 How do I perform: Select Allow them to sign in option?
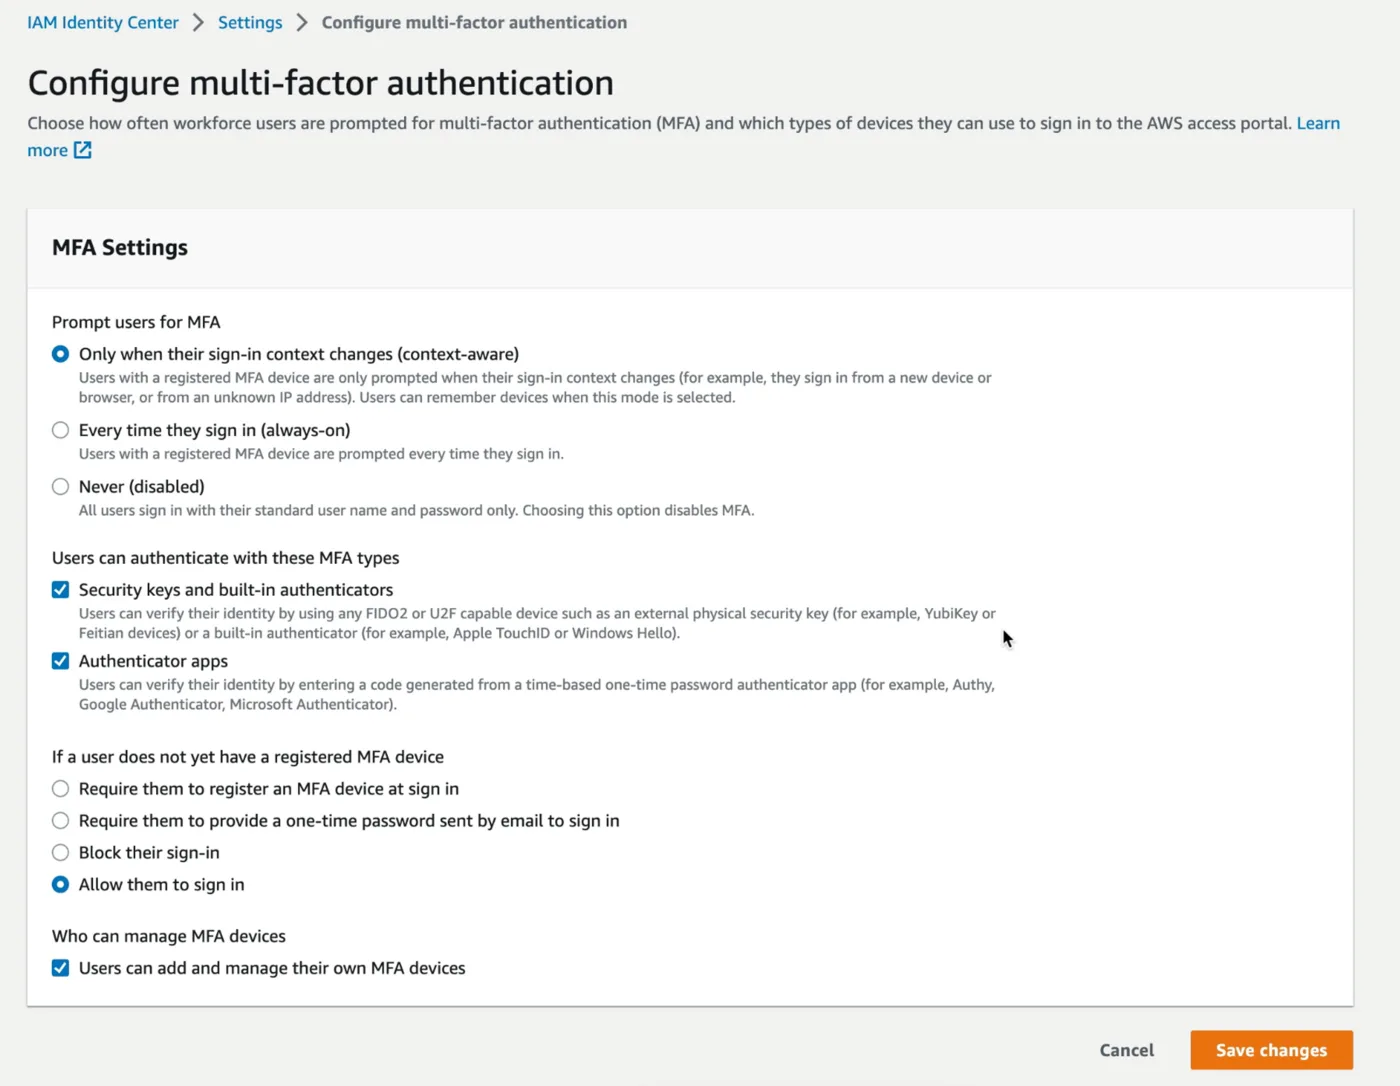point(61,885)
